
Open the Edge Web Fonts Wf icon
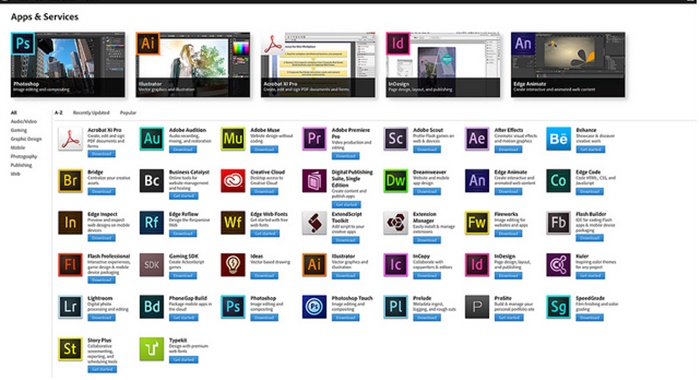click(233, 223)
